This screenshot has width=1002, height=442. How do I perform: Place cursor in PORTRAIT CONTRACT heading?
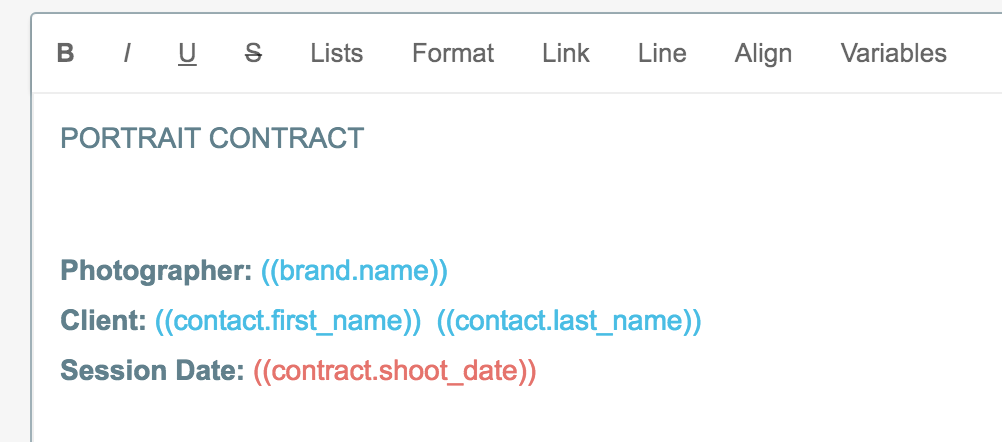tap(212, 138)
